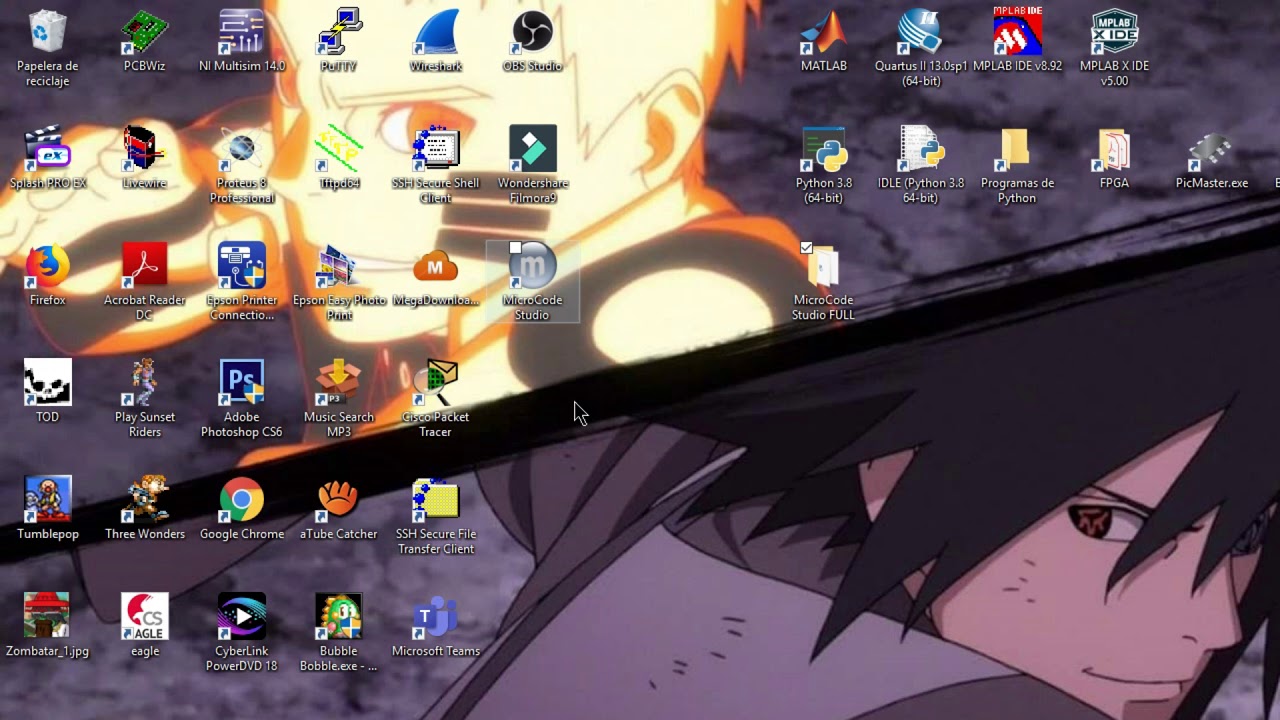The image size is (1280, 720).
Task: Select the MicroCode Studio shortcut icon
Action: 532,266
